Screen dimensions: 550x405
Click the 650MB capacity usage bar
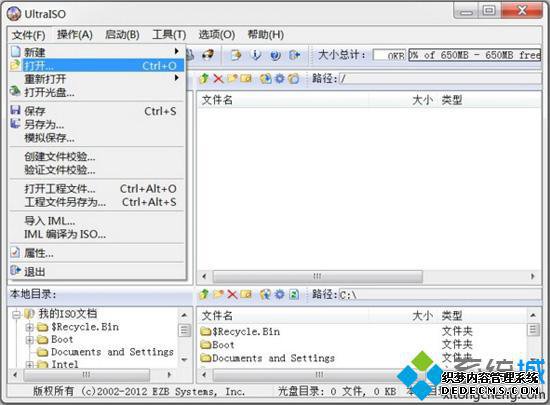tap(474, 55)
